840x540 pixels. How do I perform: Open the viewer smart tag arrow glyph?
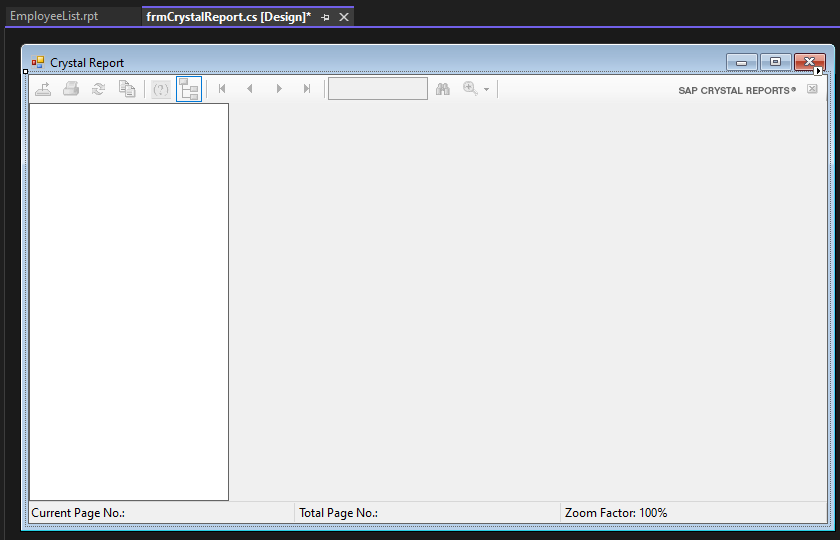(x=818, y=71)
